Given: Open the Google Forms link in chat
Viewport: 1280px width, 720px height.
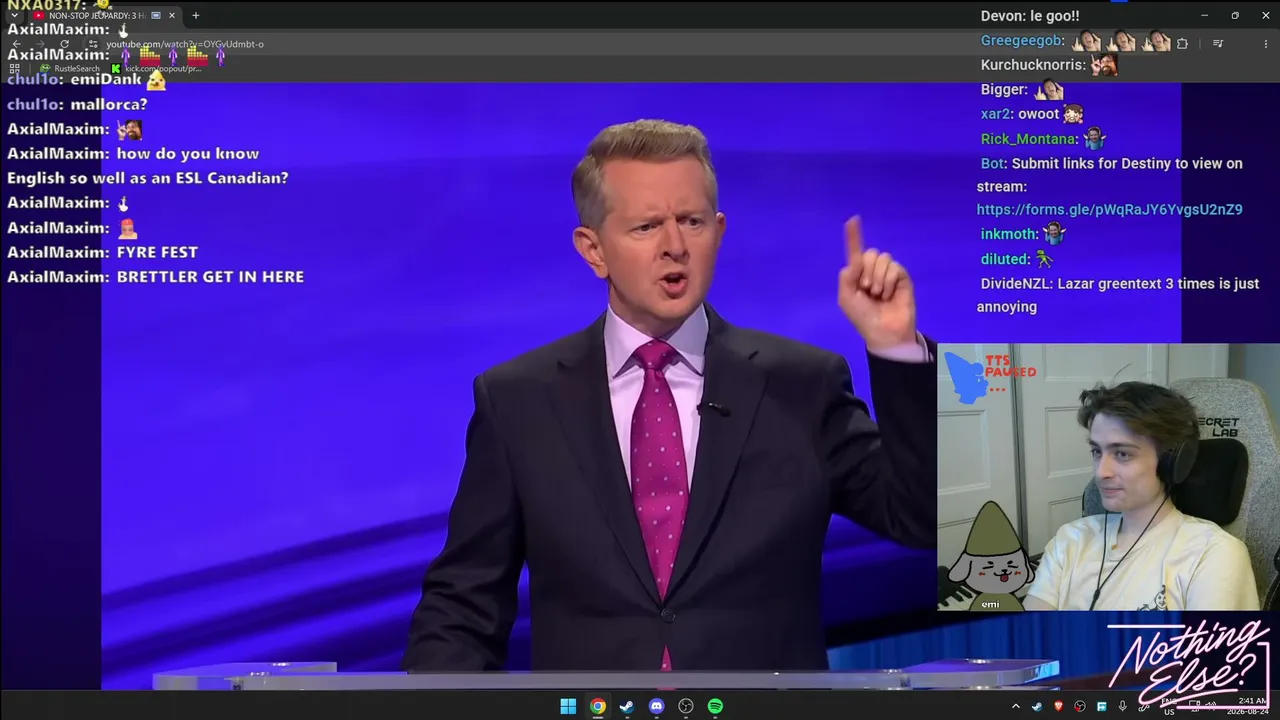Looking at the screenshot, I should click(x=1110, y=210).
